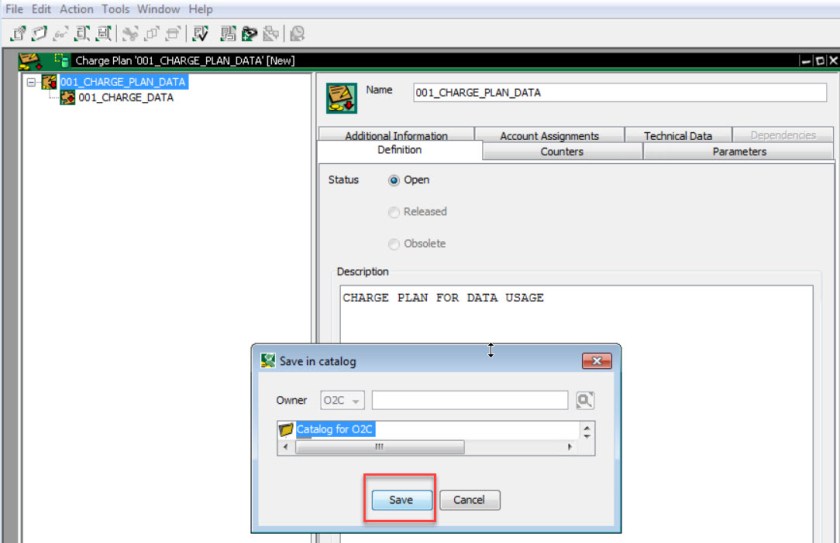
Task: Open the Action menu
Action: (x=76, y=9)
